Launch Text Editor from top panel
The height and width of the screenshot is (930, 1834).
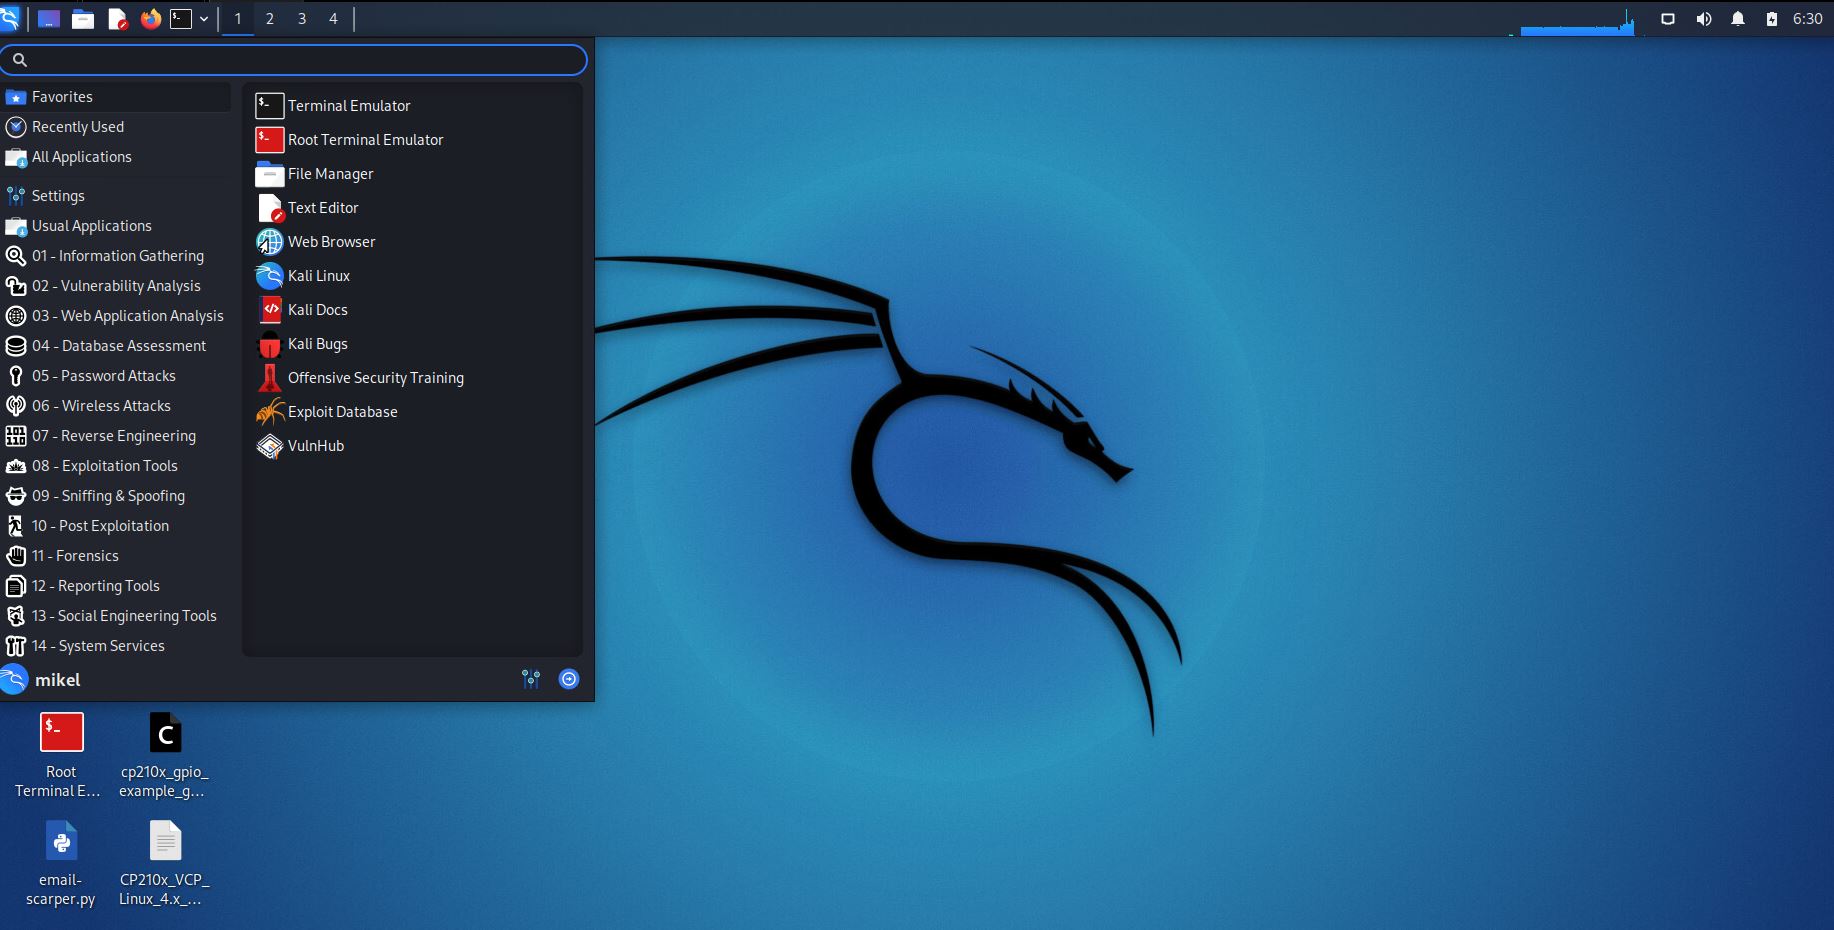[x=117, y=19]
